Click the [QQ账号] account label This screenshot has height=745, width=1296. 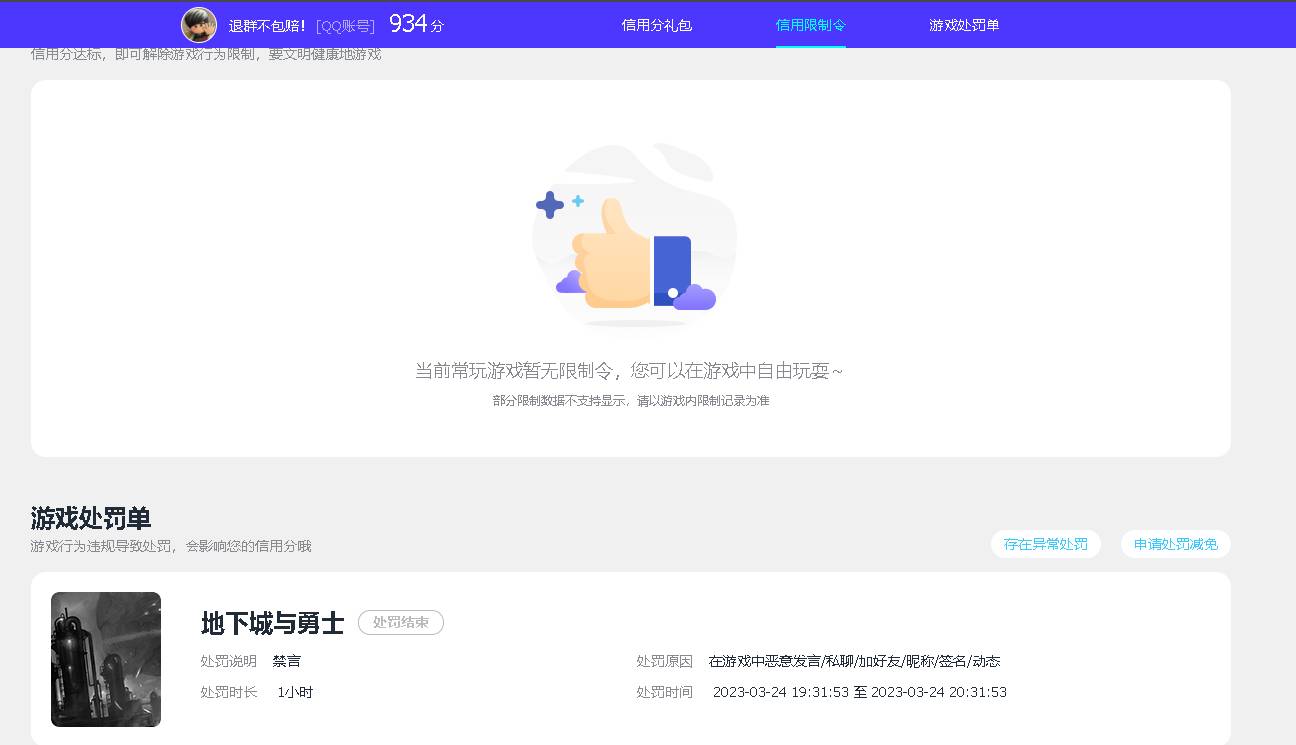342,26
